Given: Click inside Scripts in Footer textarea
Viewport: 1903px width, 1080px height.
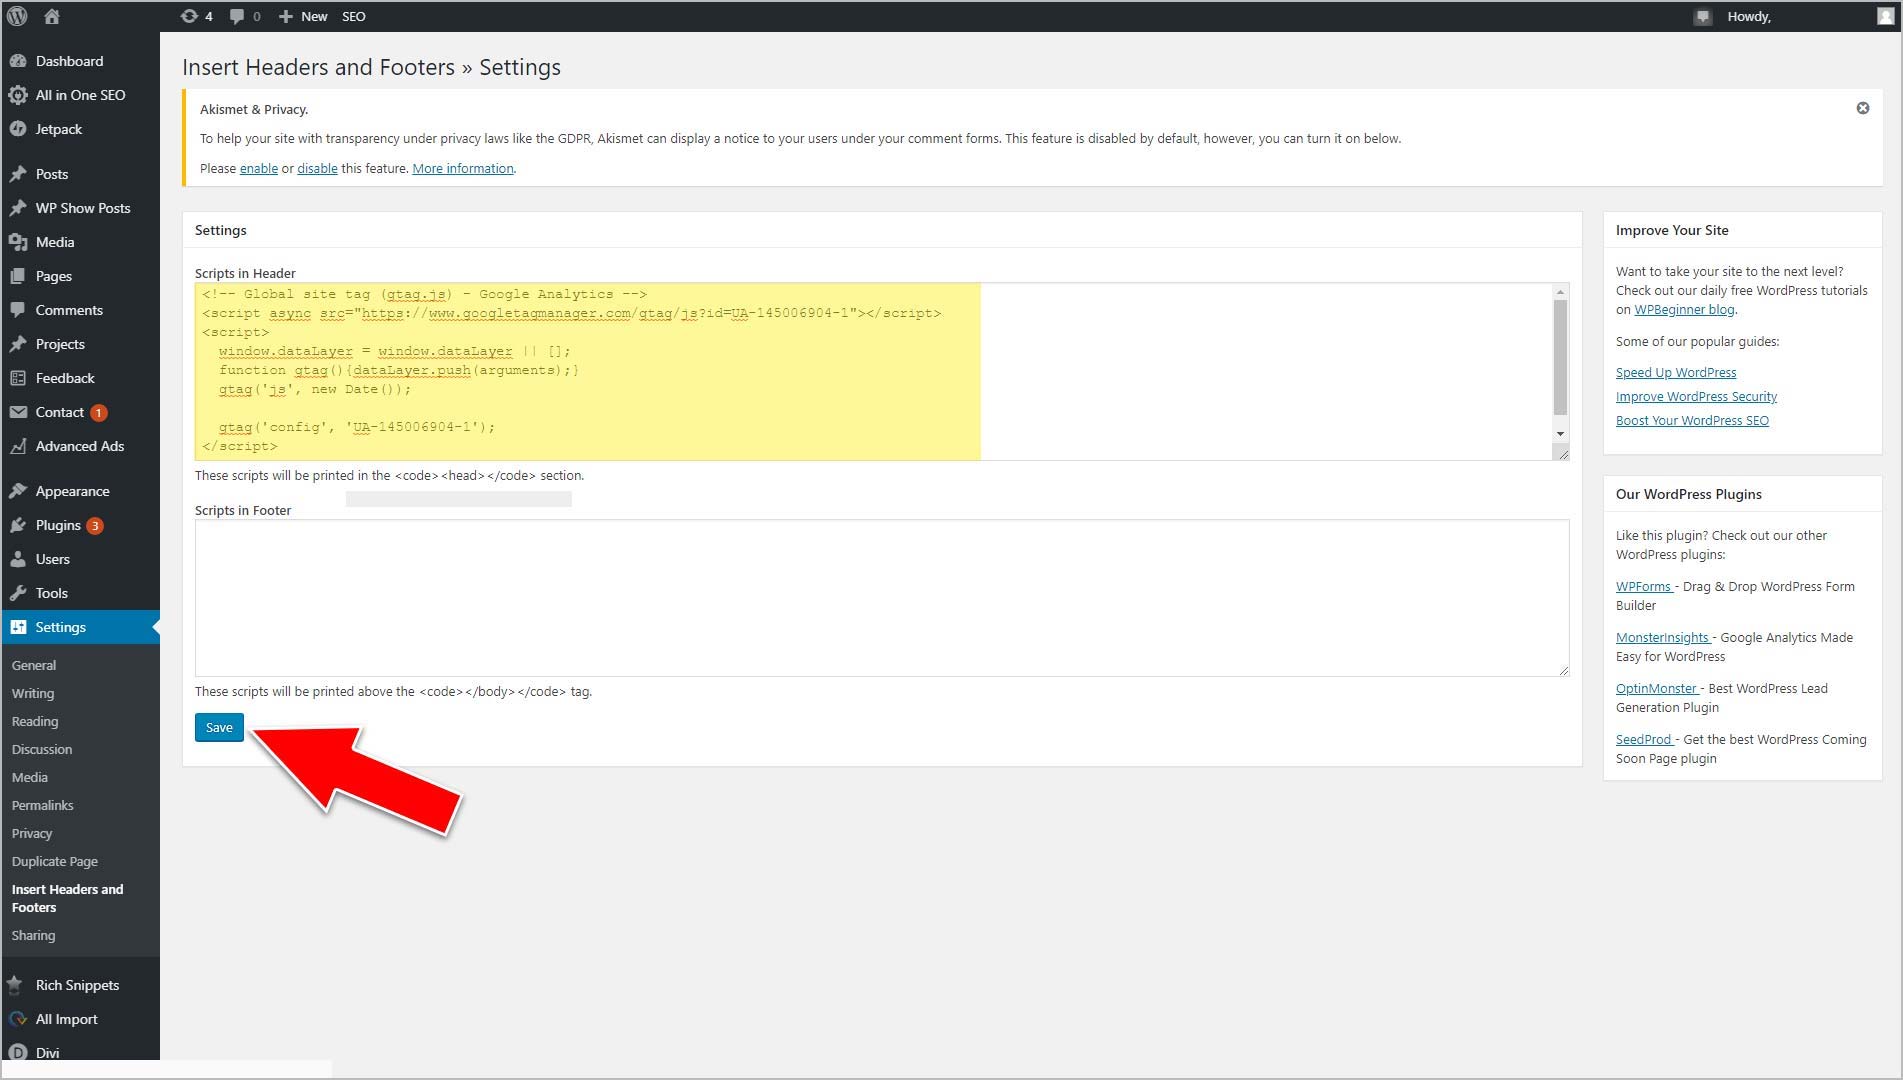Looking at the screenshot, I should pos(882,598).
